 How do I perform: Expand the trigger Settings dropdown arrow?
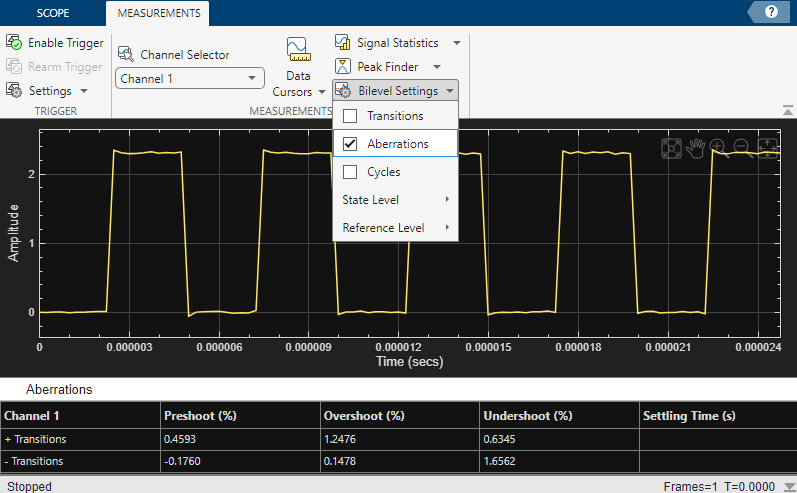tap(84, 91)
